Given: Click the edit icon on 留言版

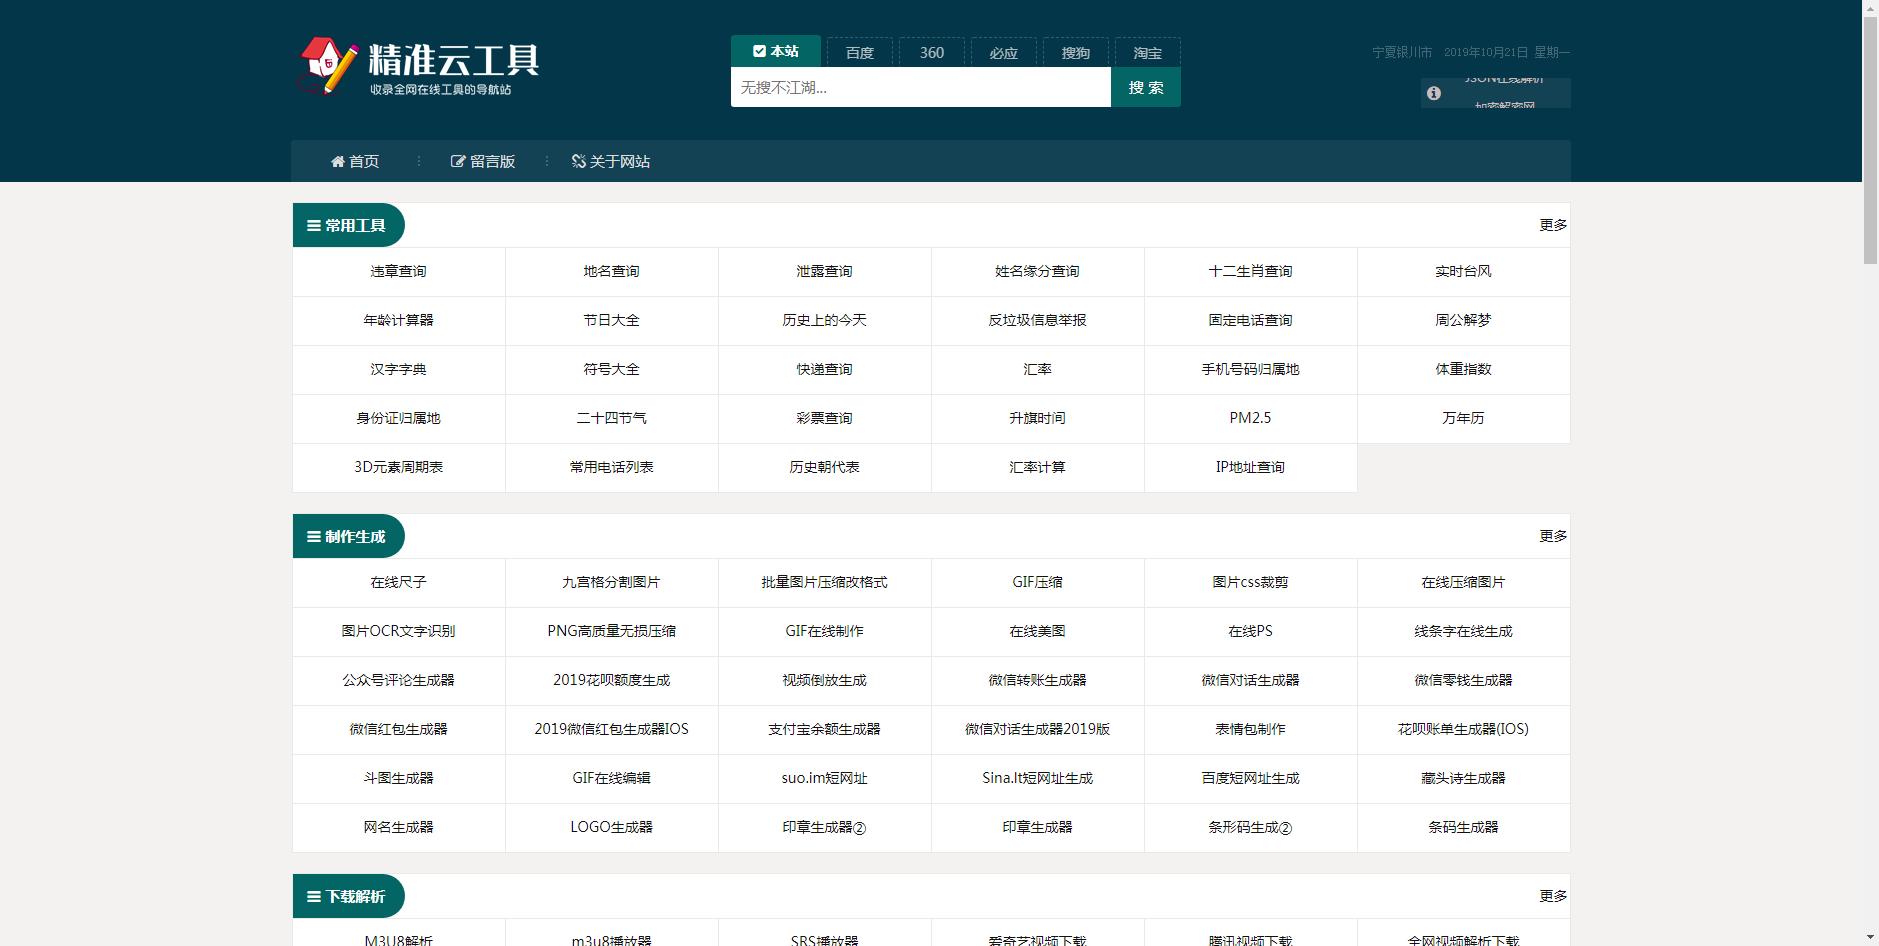Looking at the screenshot, I should click(x=457, y=161).
